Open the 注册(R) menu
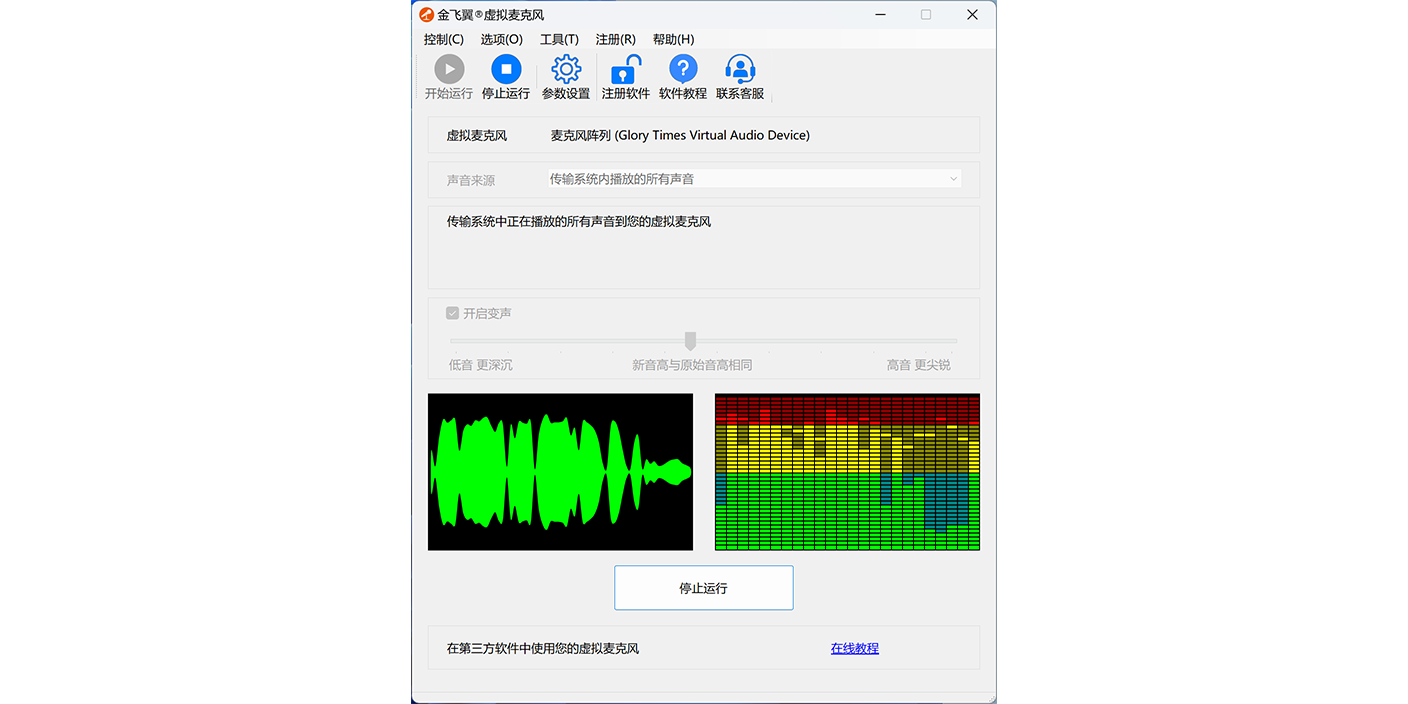Screen dimensions: 1408x704 tap(615, 39)
